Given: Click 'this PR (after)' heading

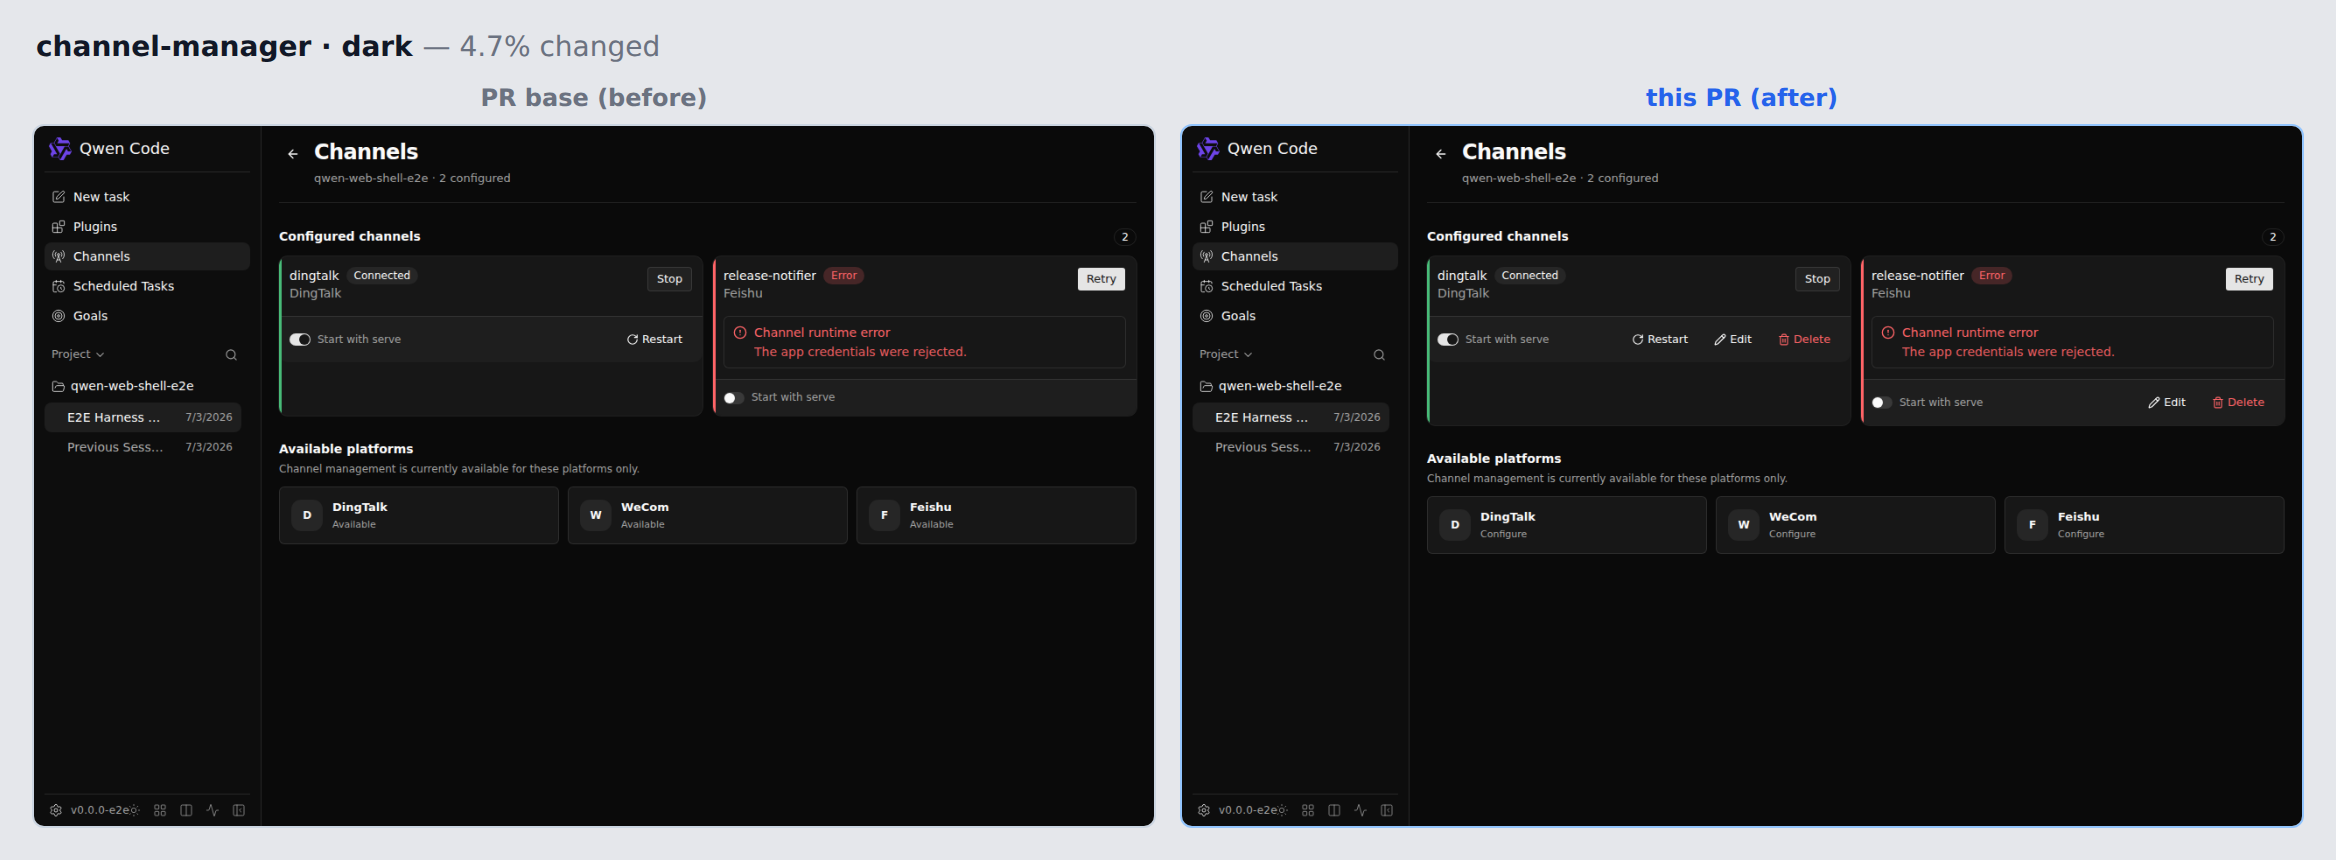Looking at the screenshot, I should (1742, 98).
